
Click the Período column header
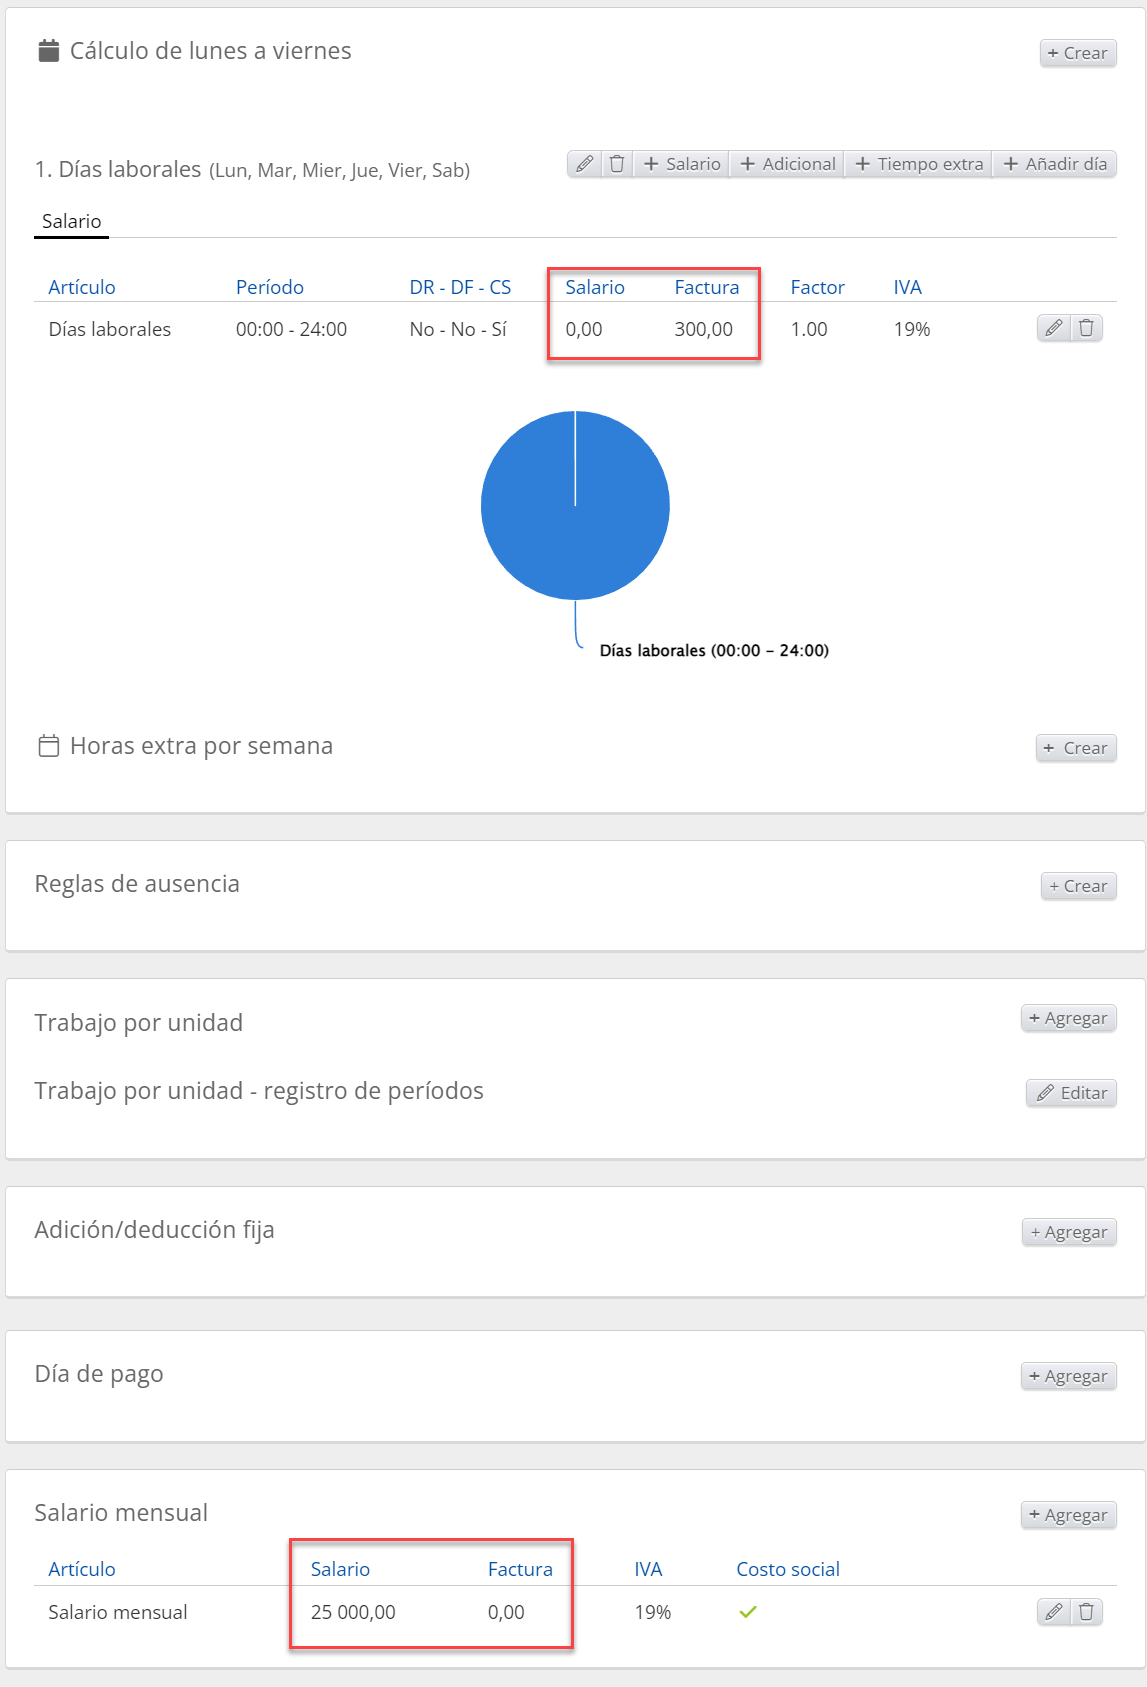[x=270, y=287]
